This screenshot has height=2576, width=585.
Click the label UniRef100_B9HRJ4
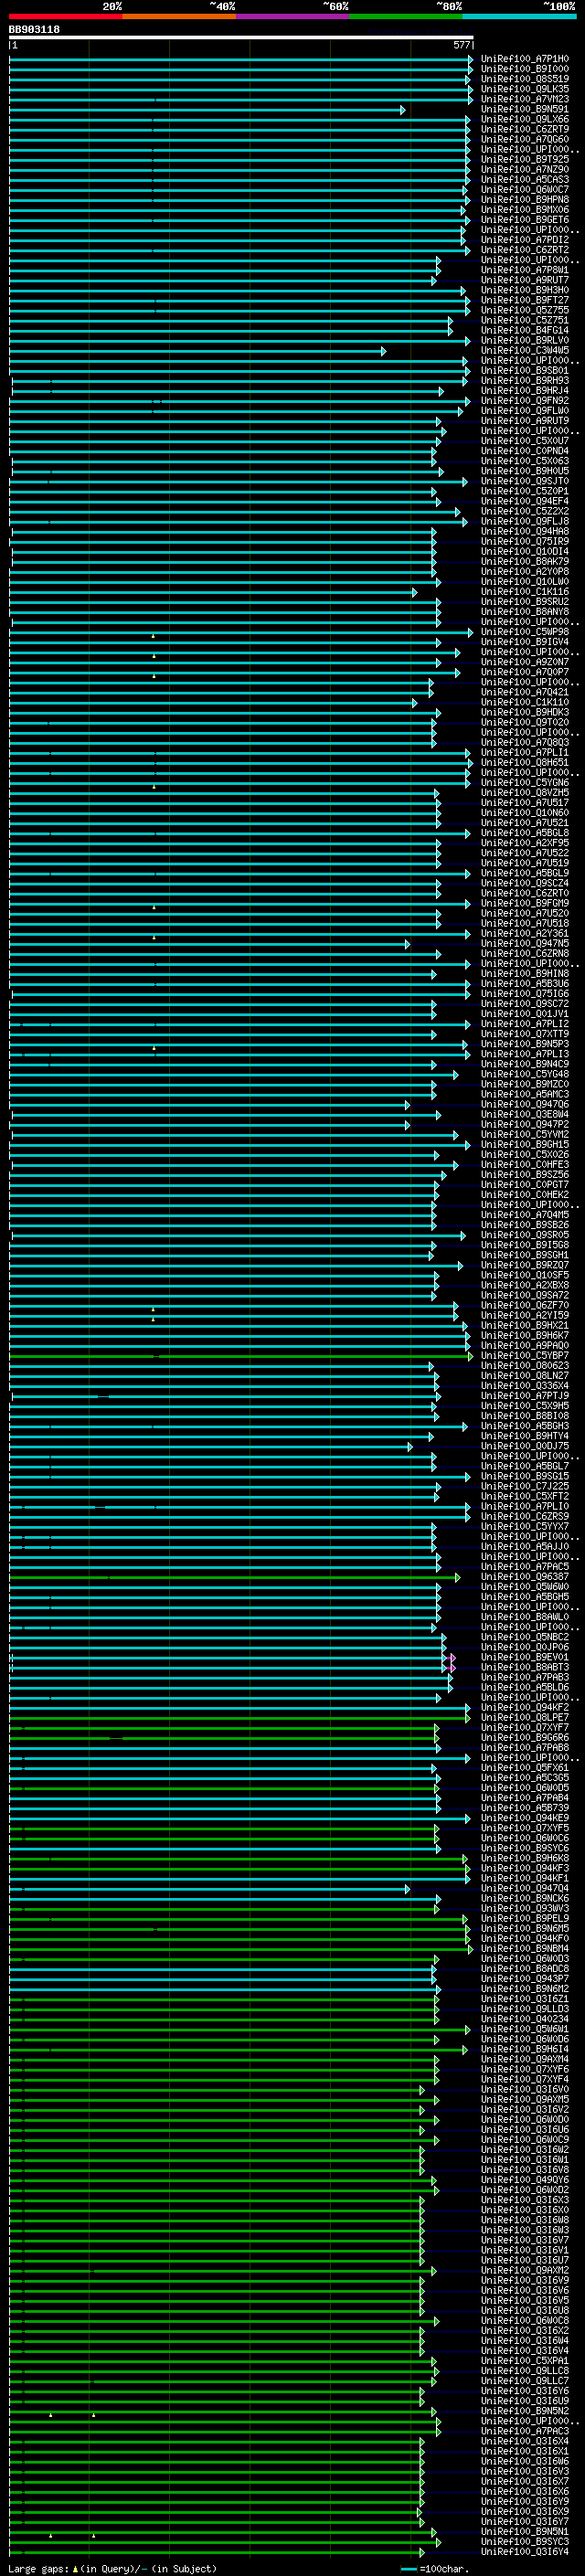click(525, 390)
